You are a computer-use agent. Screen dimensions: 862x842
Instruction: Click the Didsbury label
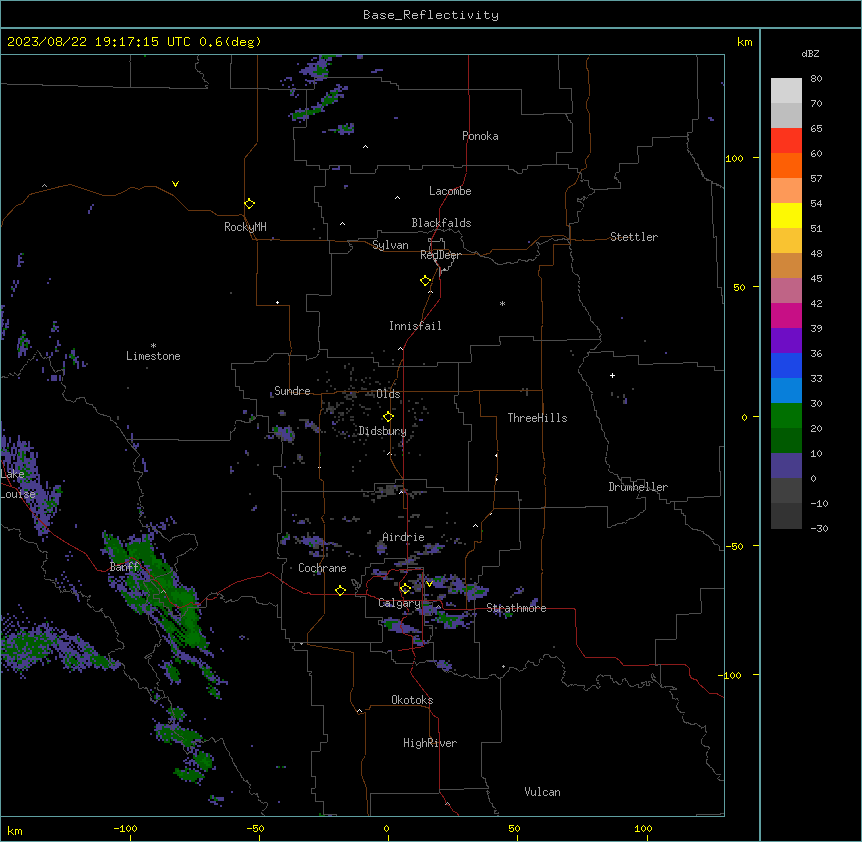383,431
